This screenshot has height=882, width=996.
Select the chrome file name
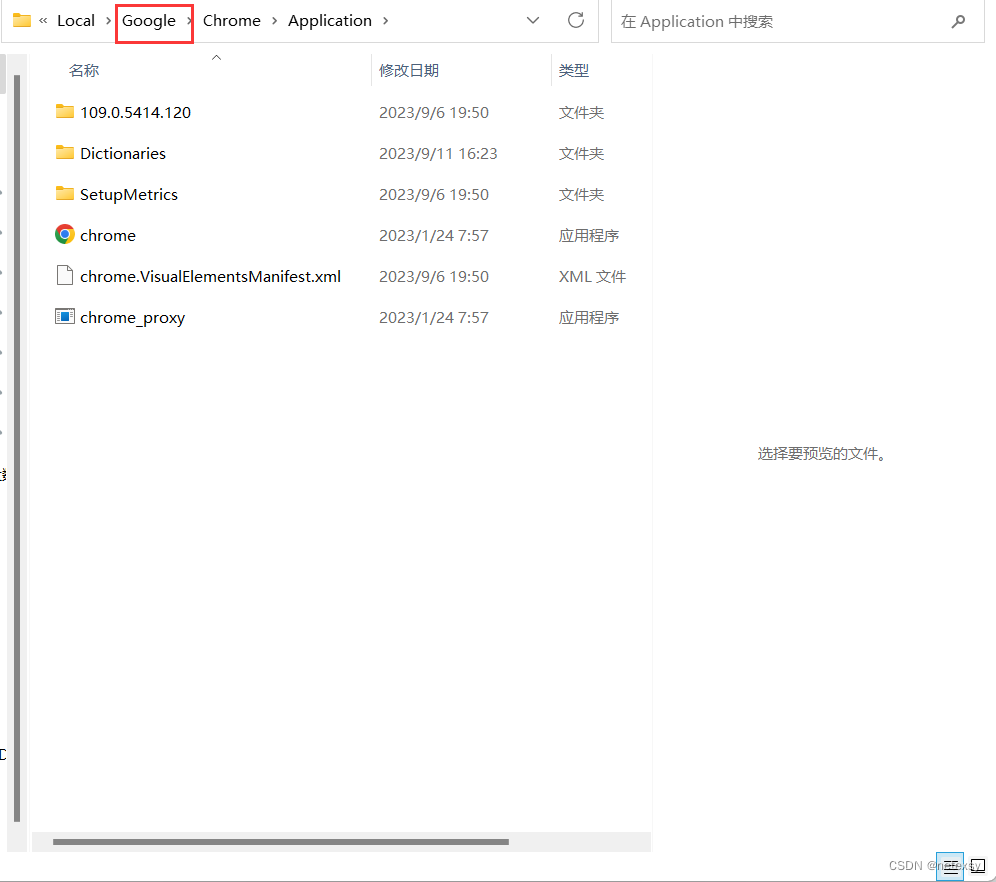click(108, 236)
